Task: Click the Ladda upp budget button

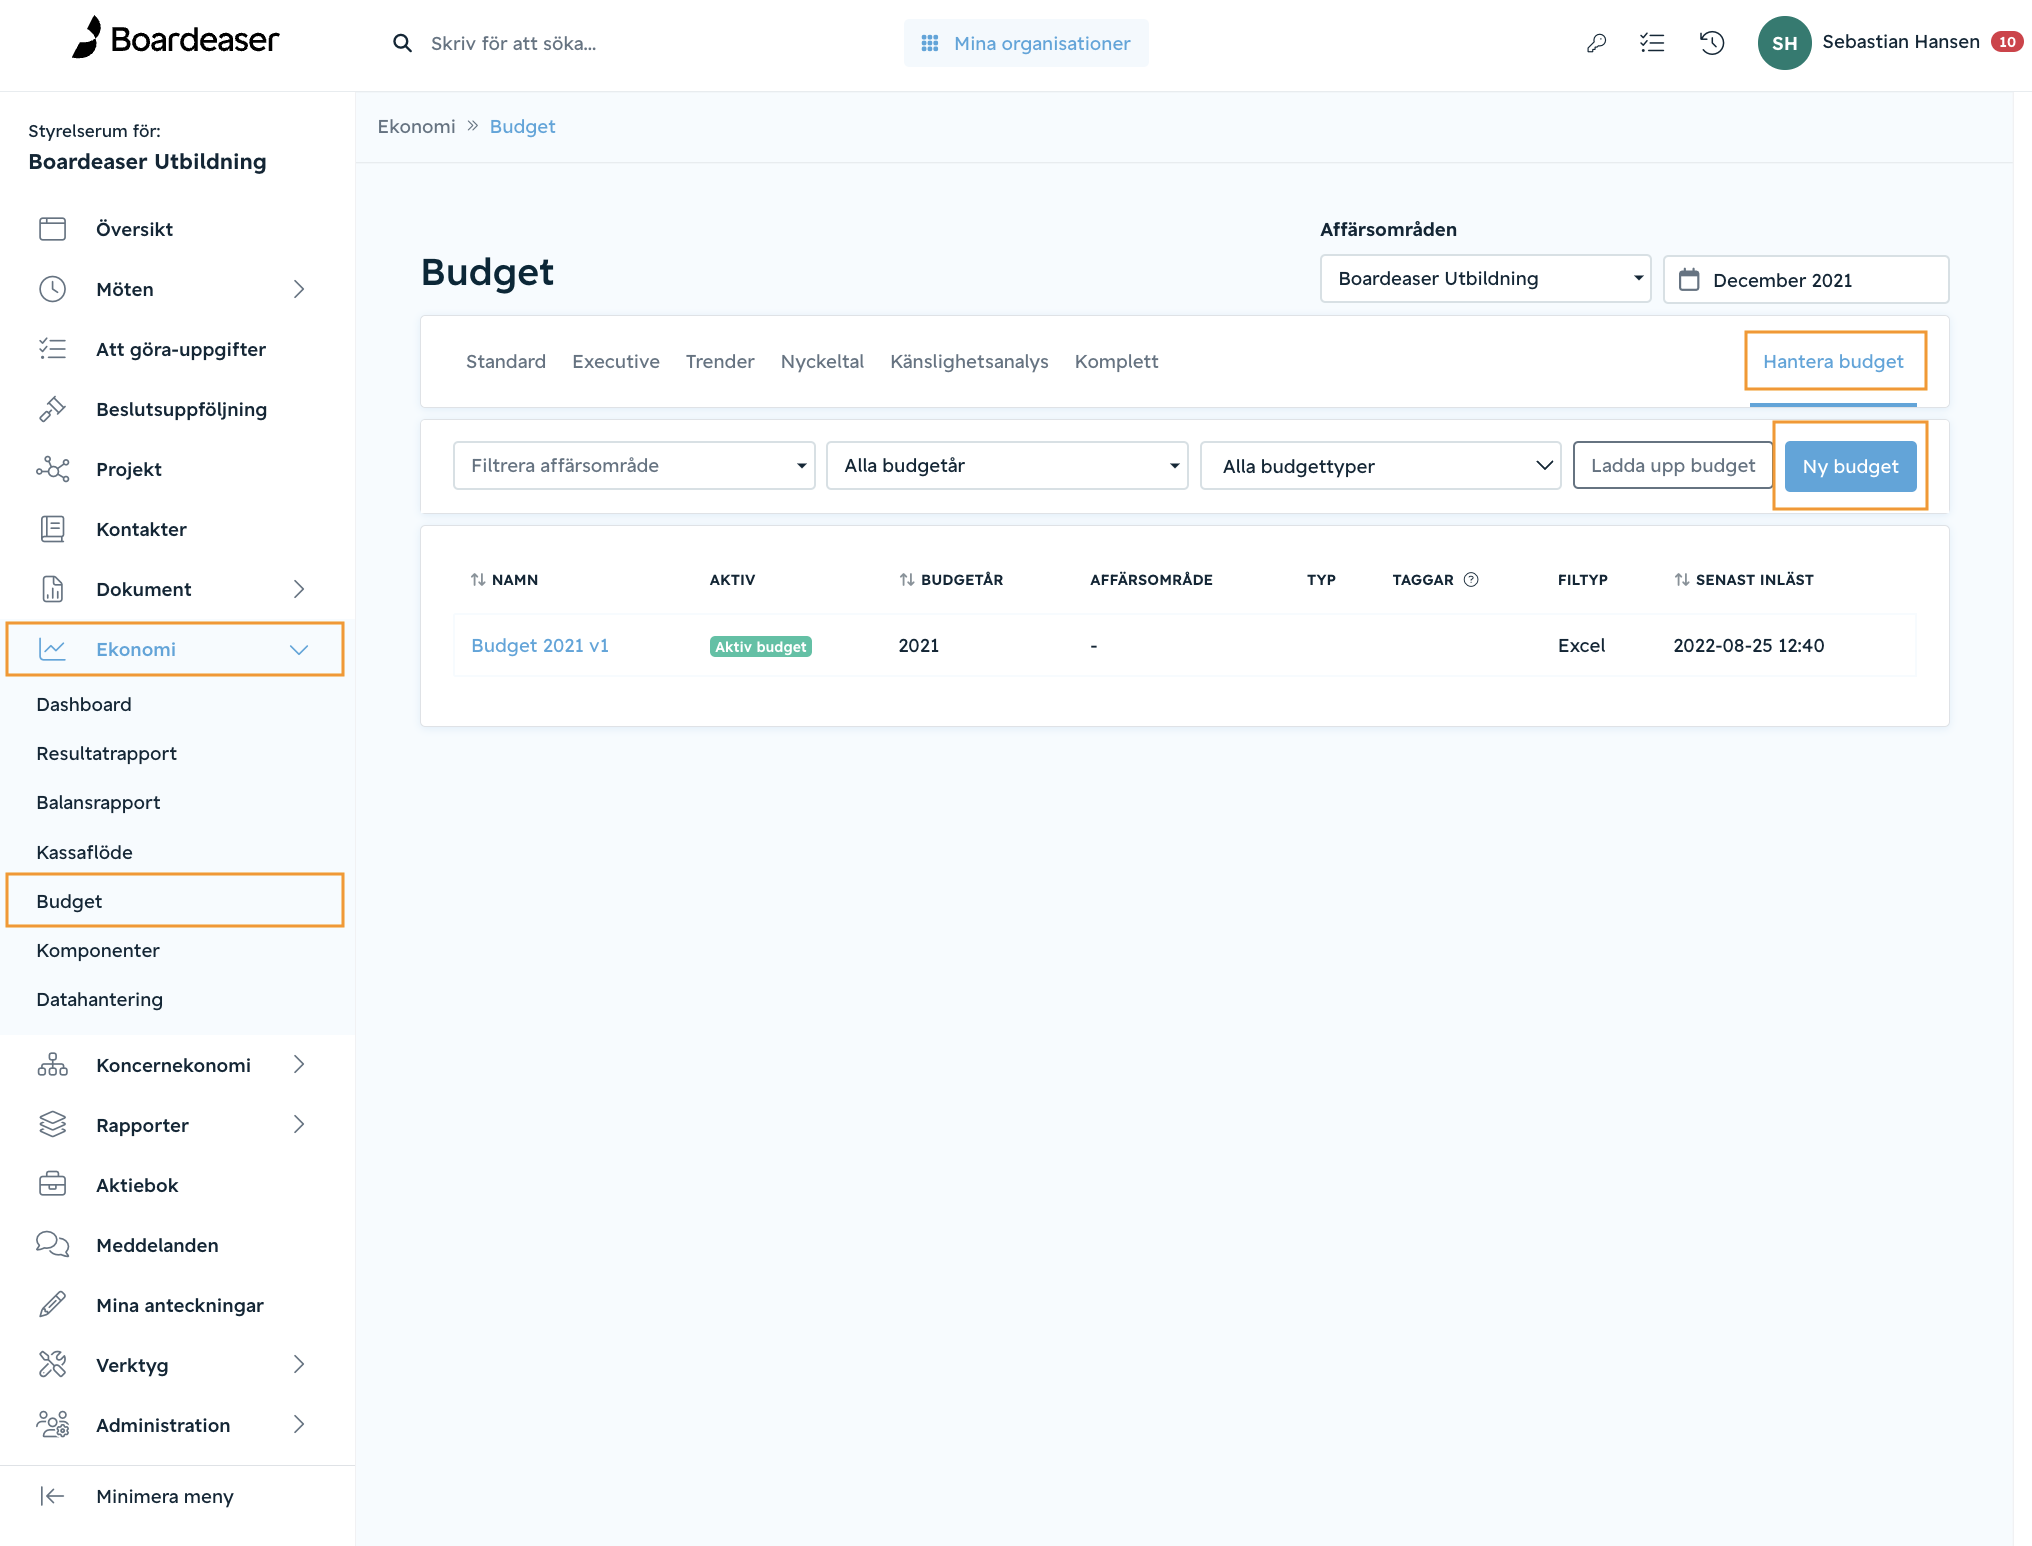Action: point(1673,466)
